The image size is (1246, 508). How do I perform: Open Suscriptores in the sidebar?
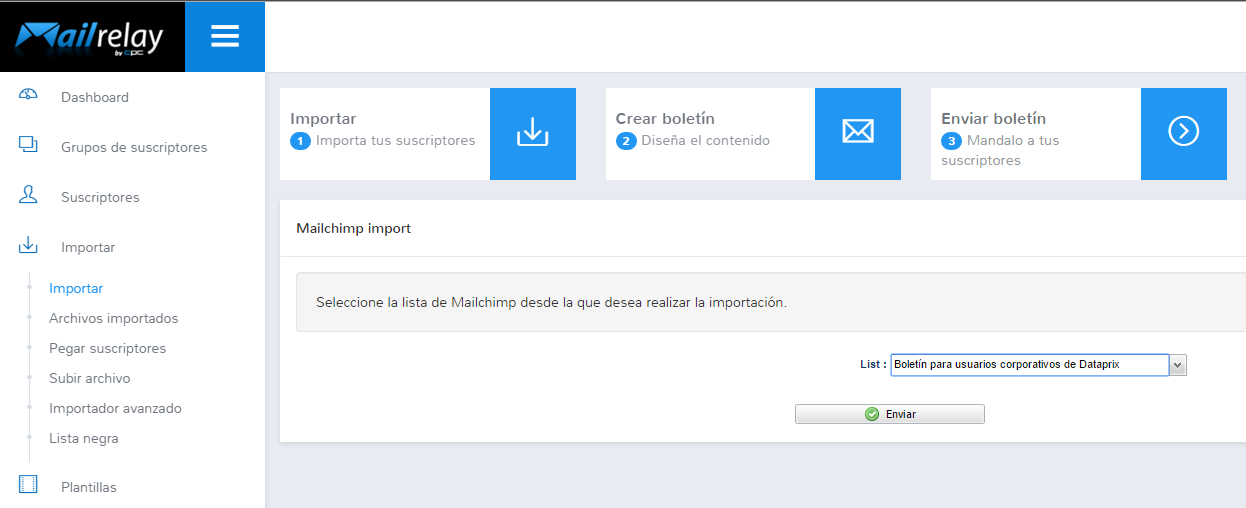pyautogui.click(x=100, y=197)
